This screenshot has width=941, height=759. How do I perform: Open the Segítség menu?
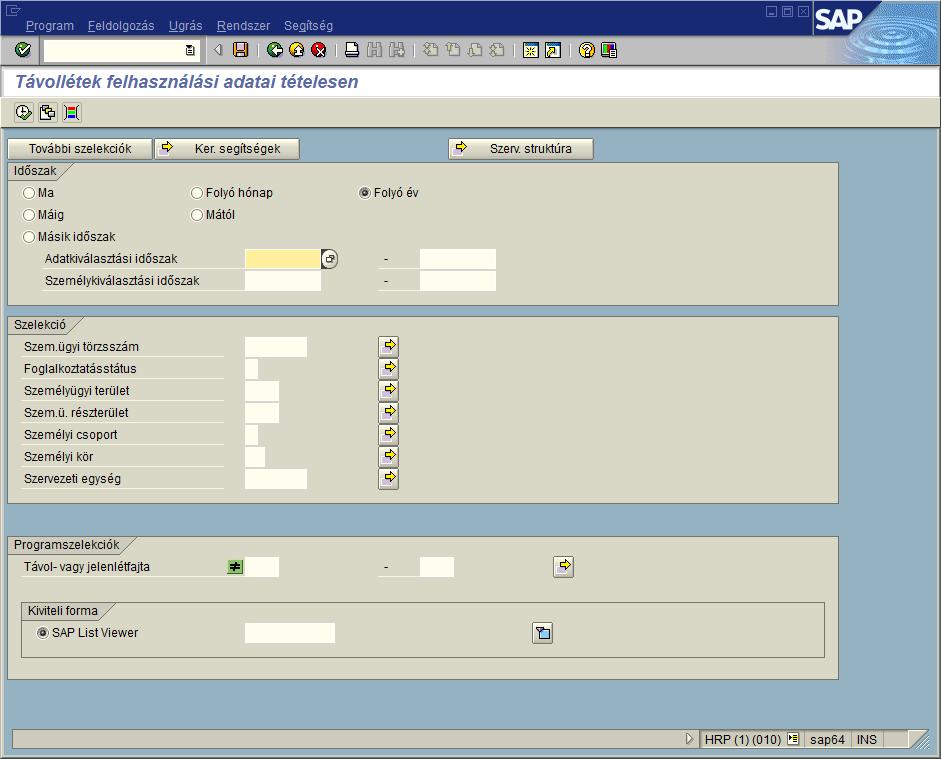(x=308, y=26)
